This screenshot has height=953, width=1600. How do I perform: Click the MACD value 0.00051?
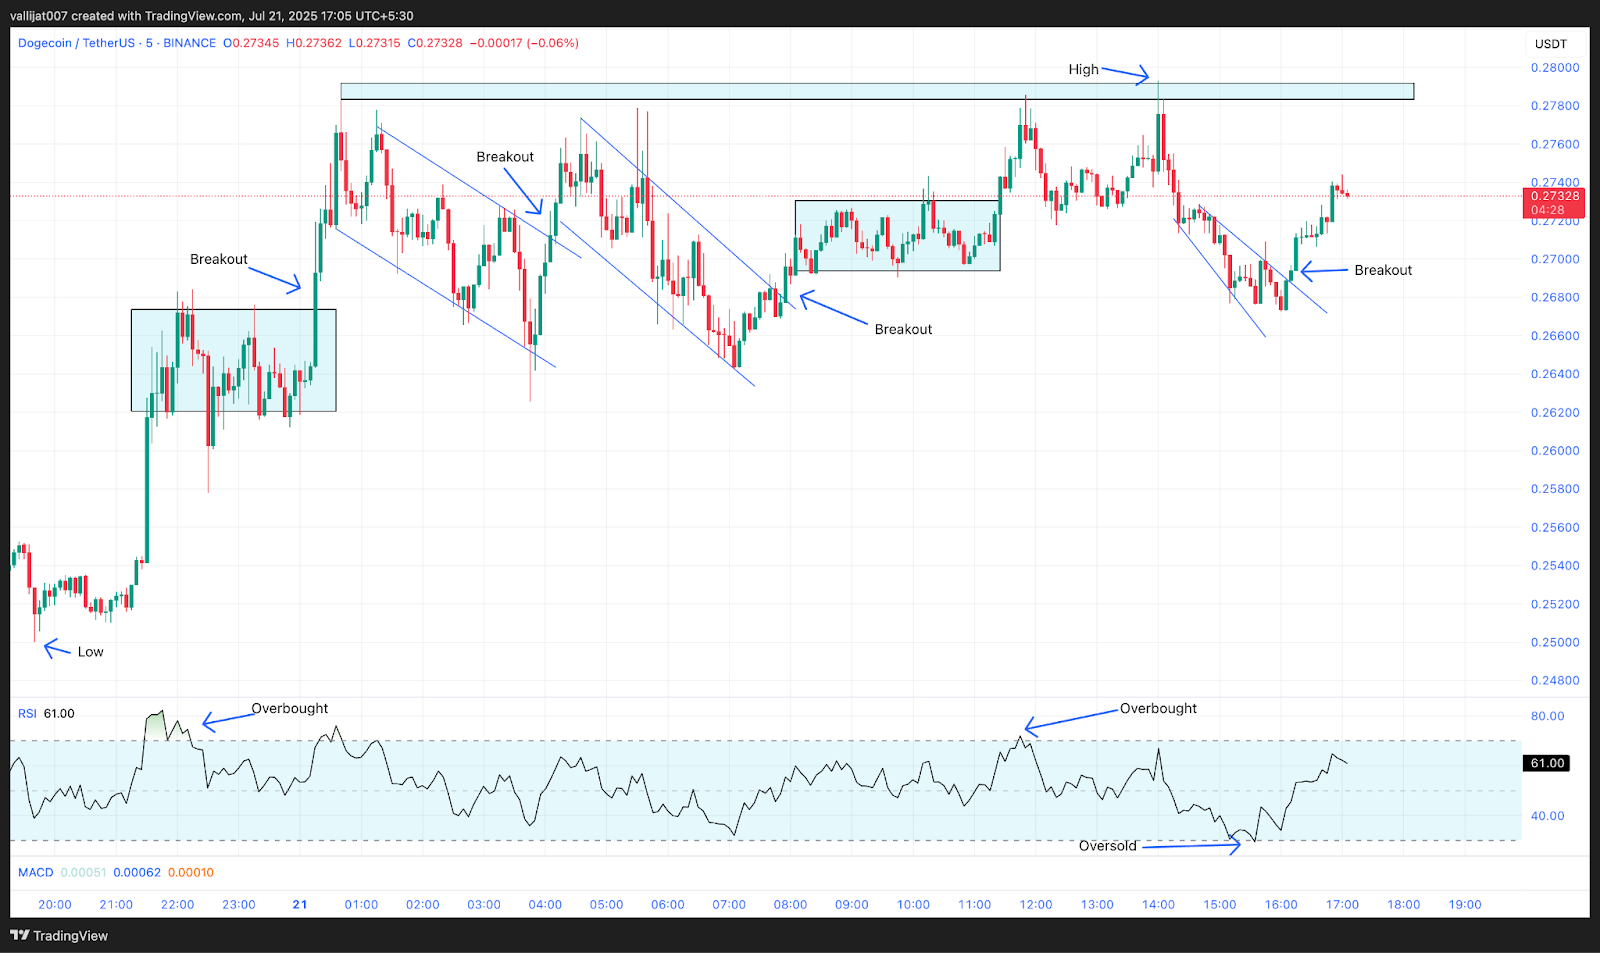click(83, 872)
